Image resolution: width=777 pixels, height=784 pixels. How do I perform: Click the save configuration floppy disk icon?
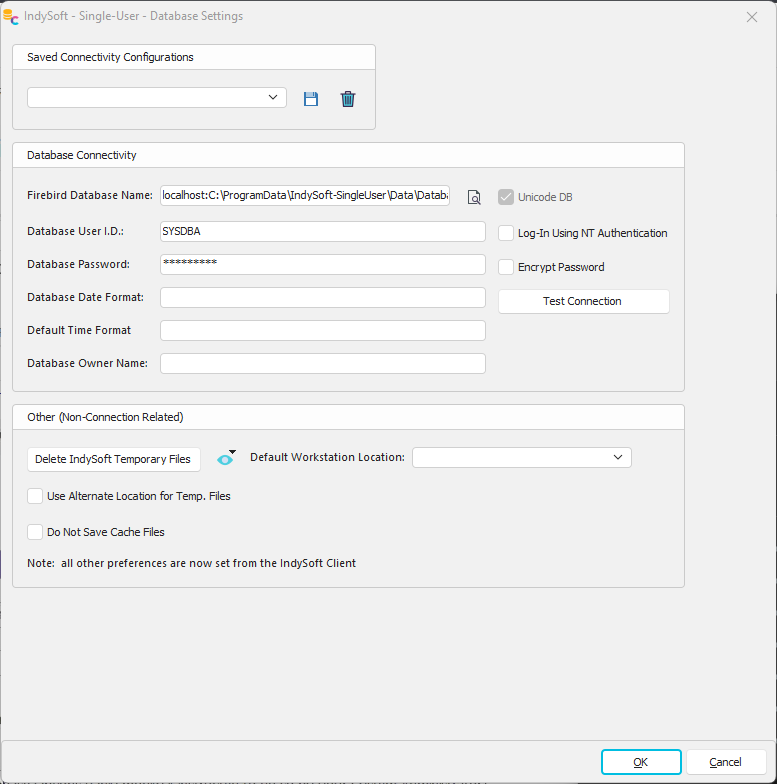311,99
